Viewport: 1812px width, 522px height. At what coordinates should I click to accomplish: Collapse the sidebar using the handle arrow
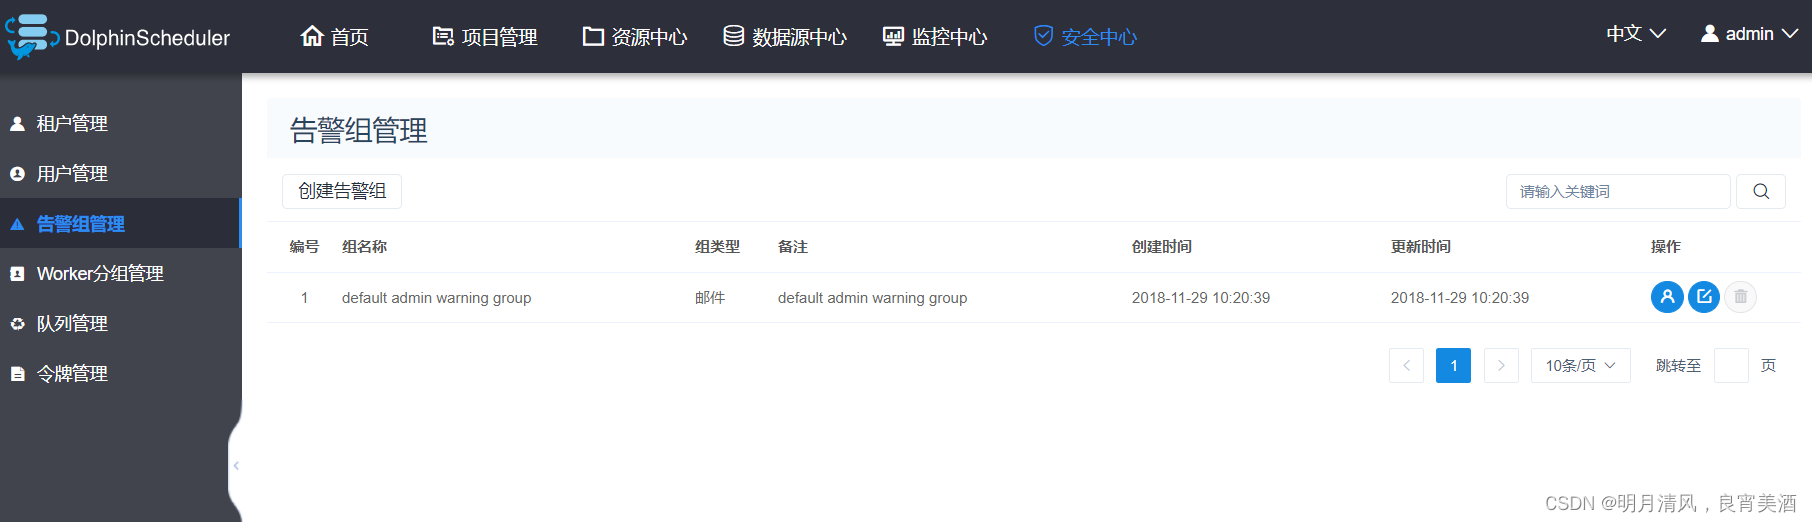click(x=236, y=466)
